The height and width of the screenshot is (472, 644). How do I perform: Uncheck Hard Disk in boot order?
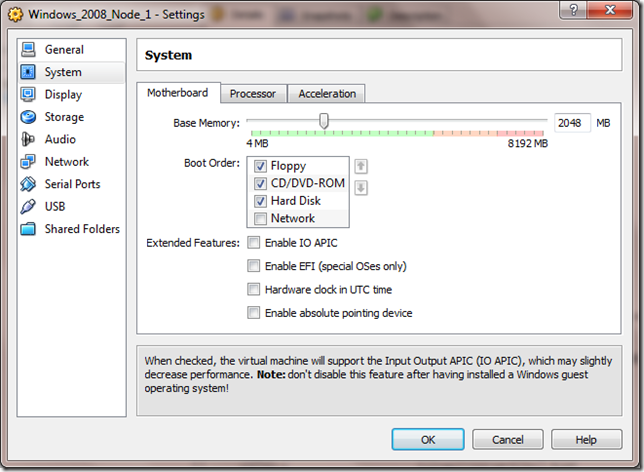(260, 201)
